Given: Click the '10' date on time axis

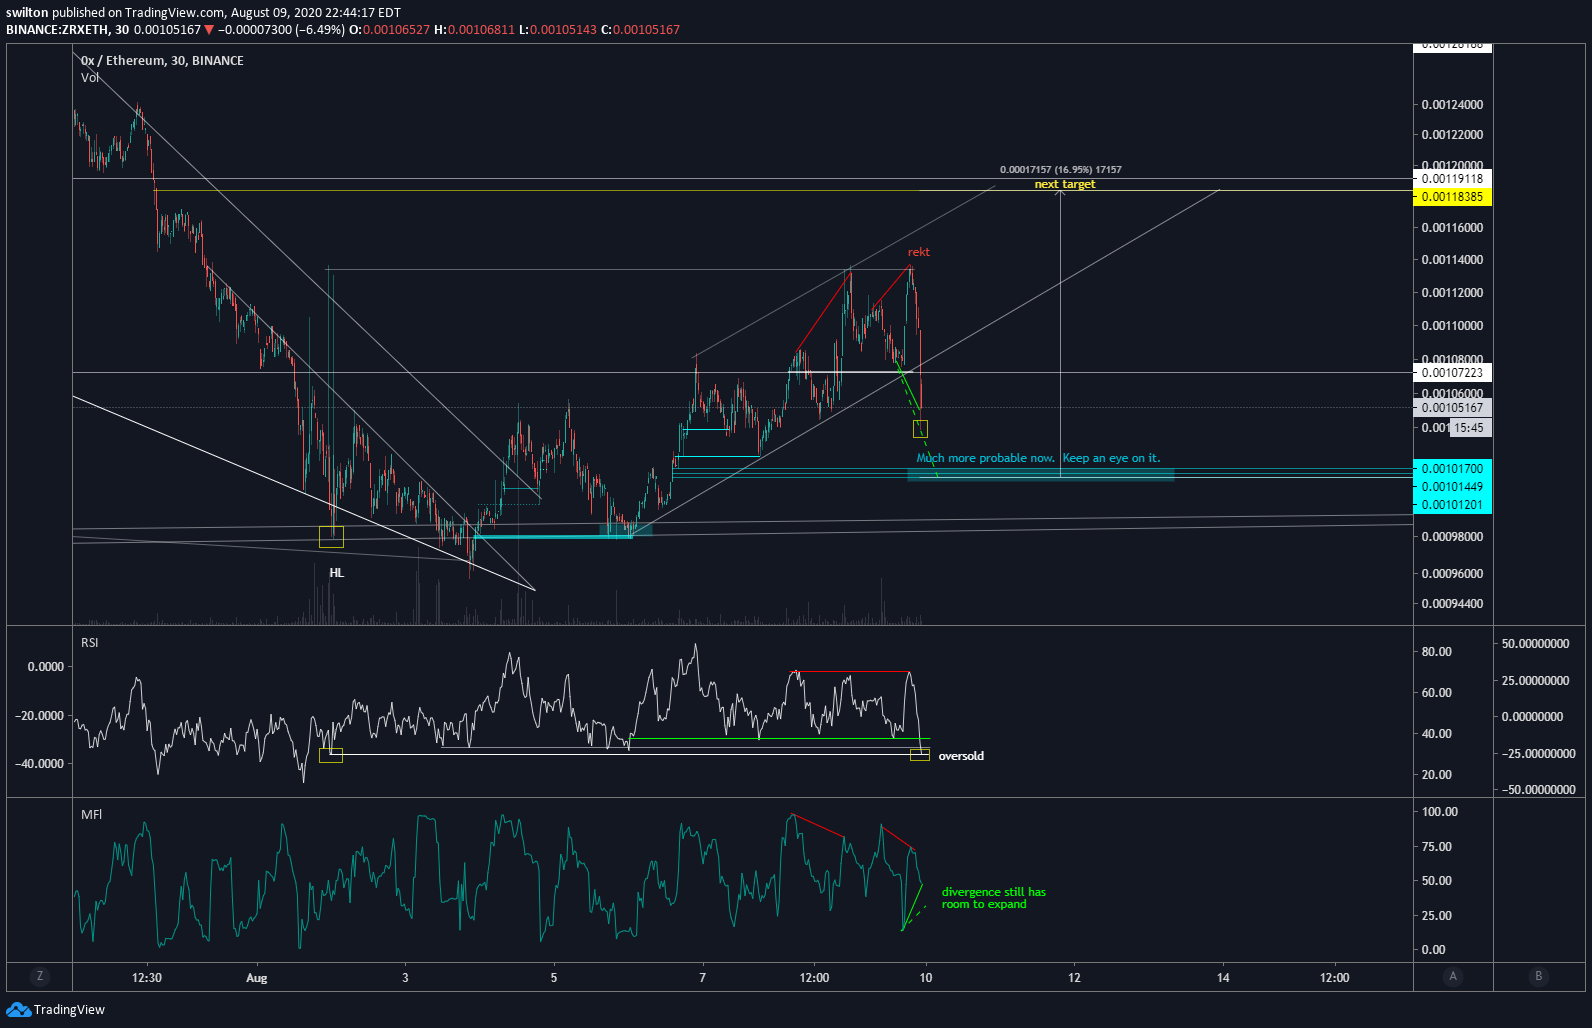Looking at the screenshot, I should [x=926, y=978].
